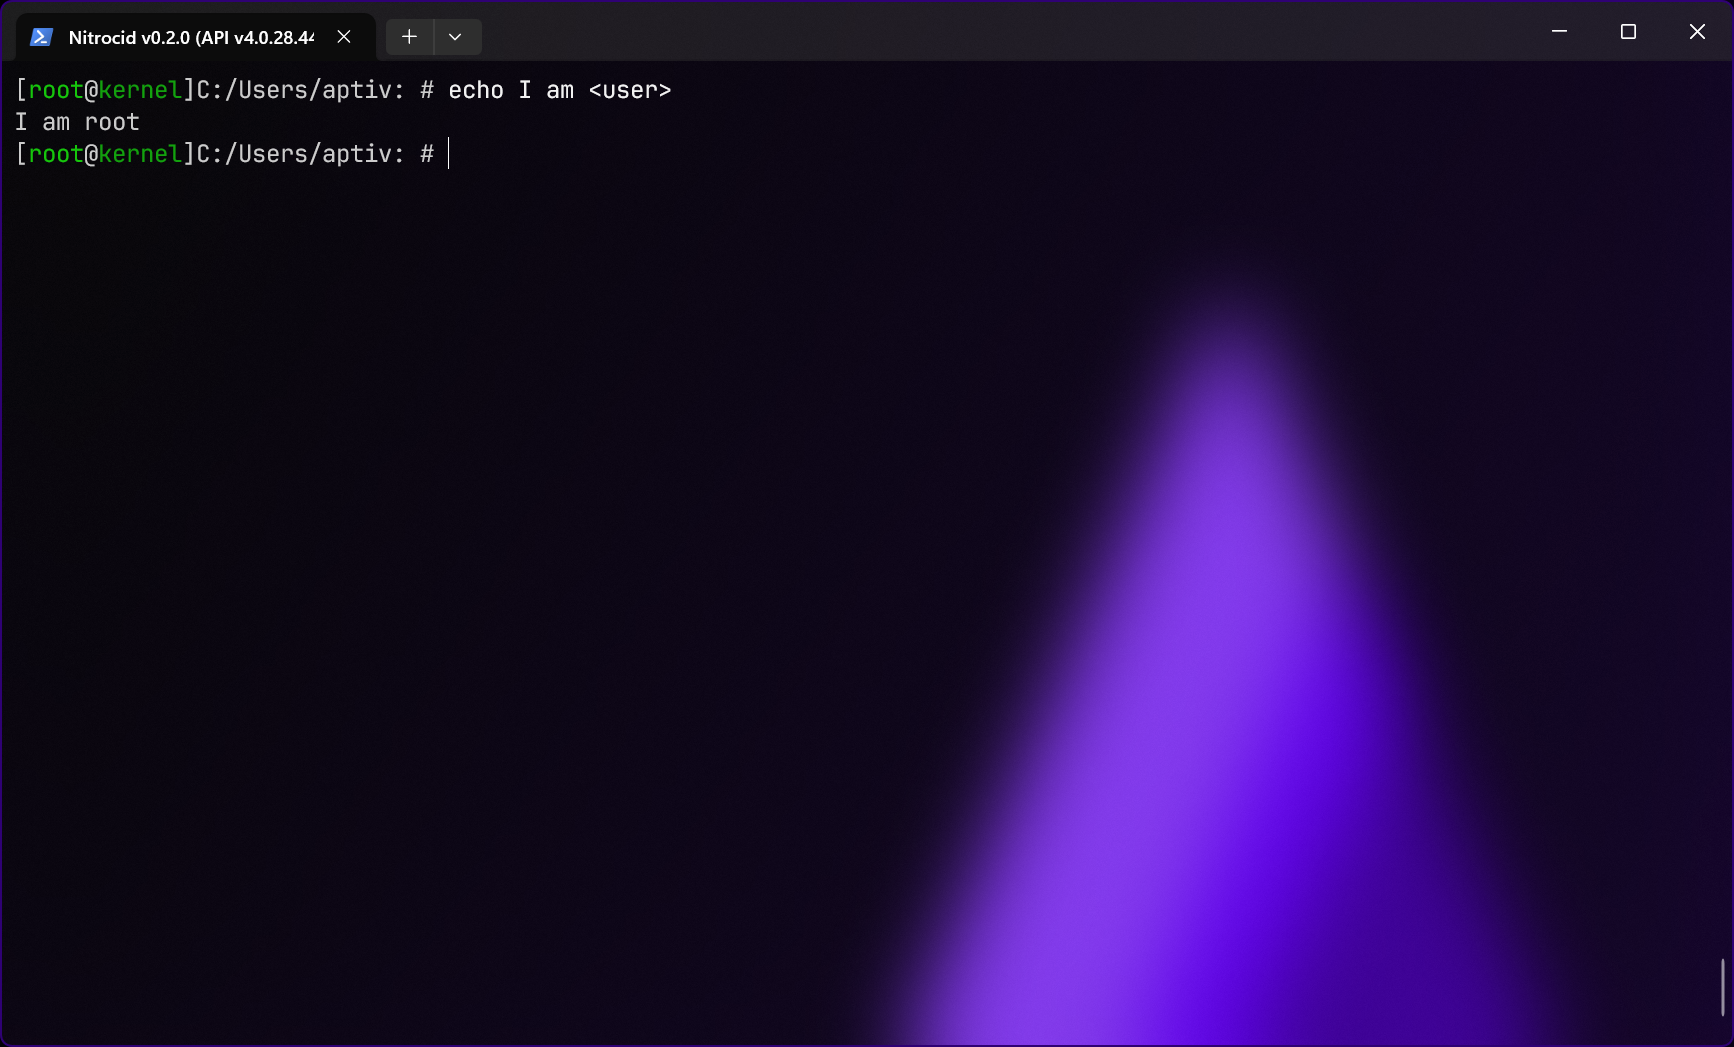Select the Nitrocid v0.2.0 tab title
1734x1047 pixels.
coord(190,37)
